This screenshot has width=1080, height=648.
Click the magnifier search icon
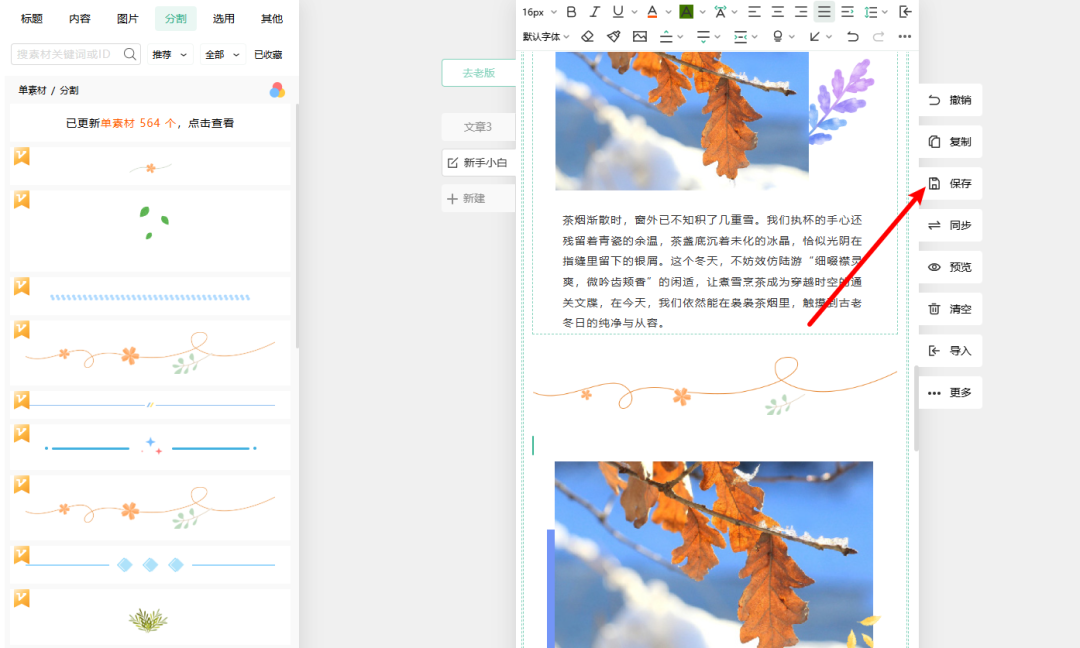point(130,55)
